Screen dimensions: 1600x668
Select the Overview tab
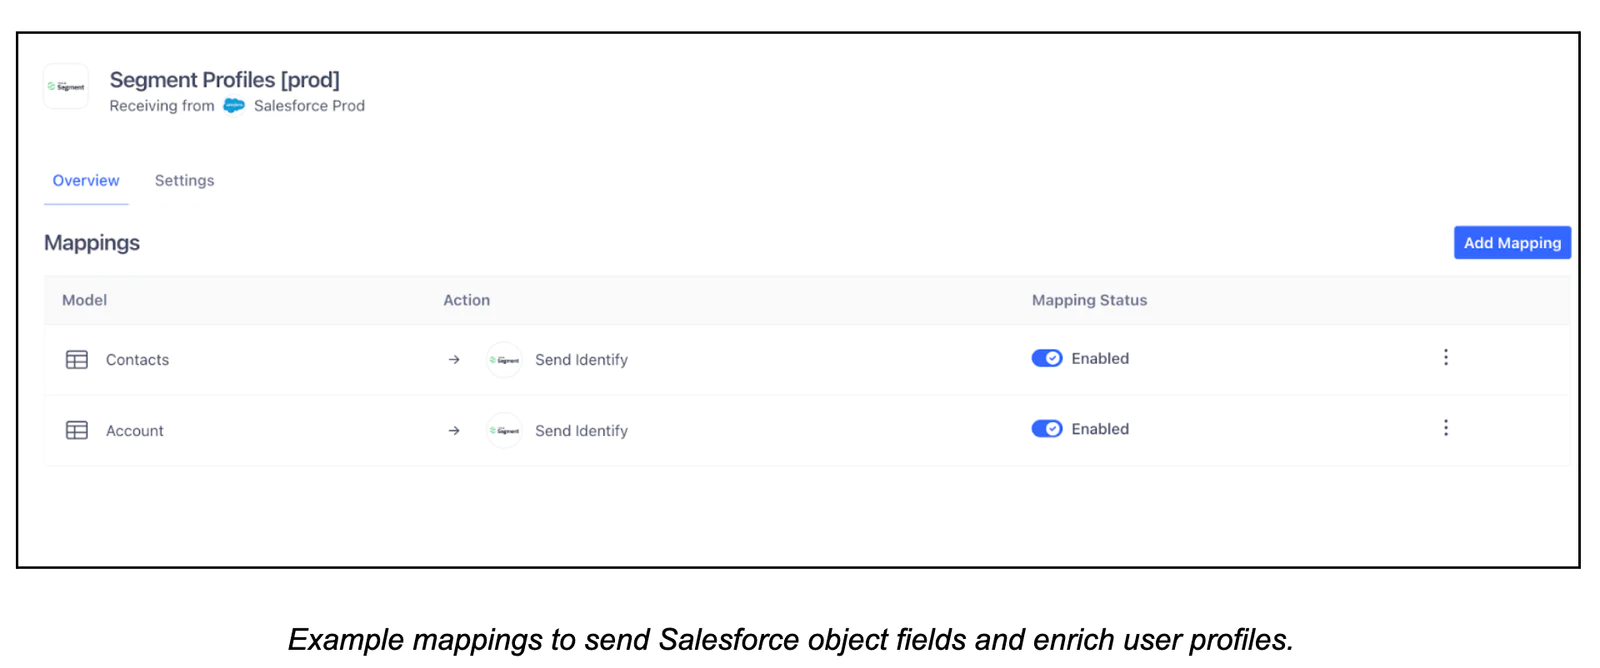(x=85, y=180)
